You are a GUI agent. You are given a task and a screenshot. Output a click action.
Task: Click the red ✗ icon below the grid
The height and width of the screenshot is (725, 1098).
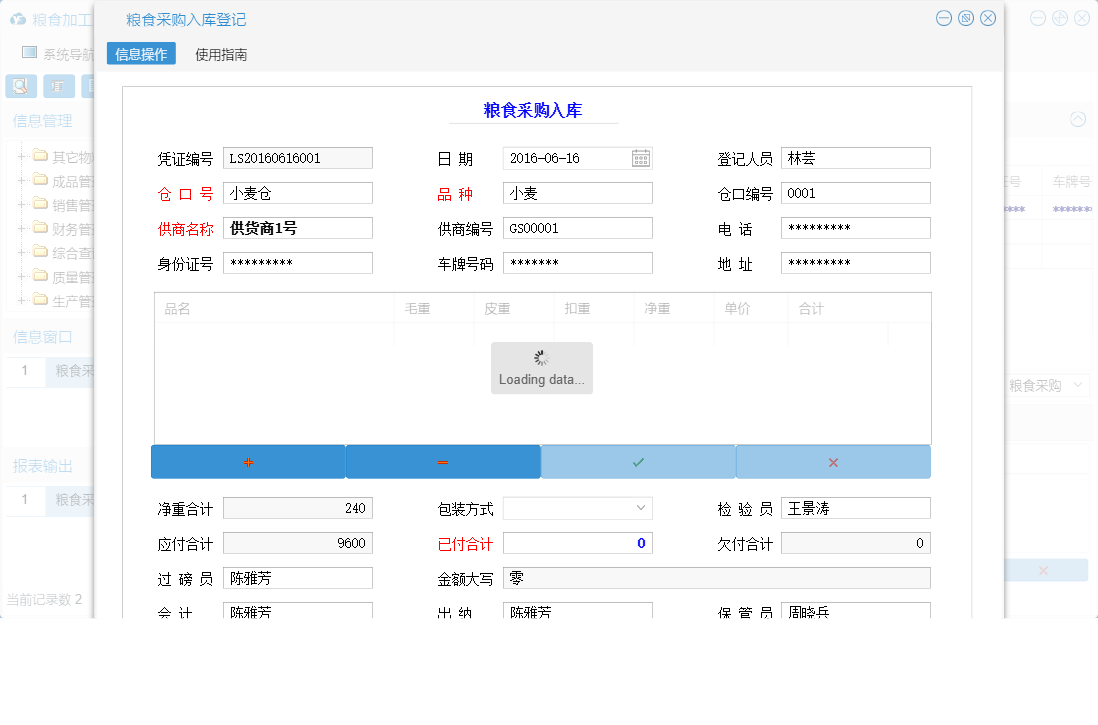pyautogui.click(x=831, y=461)
